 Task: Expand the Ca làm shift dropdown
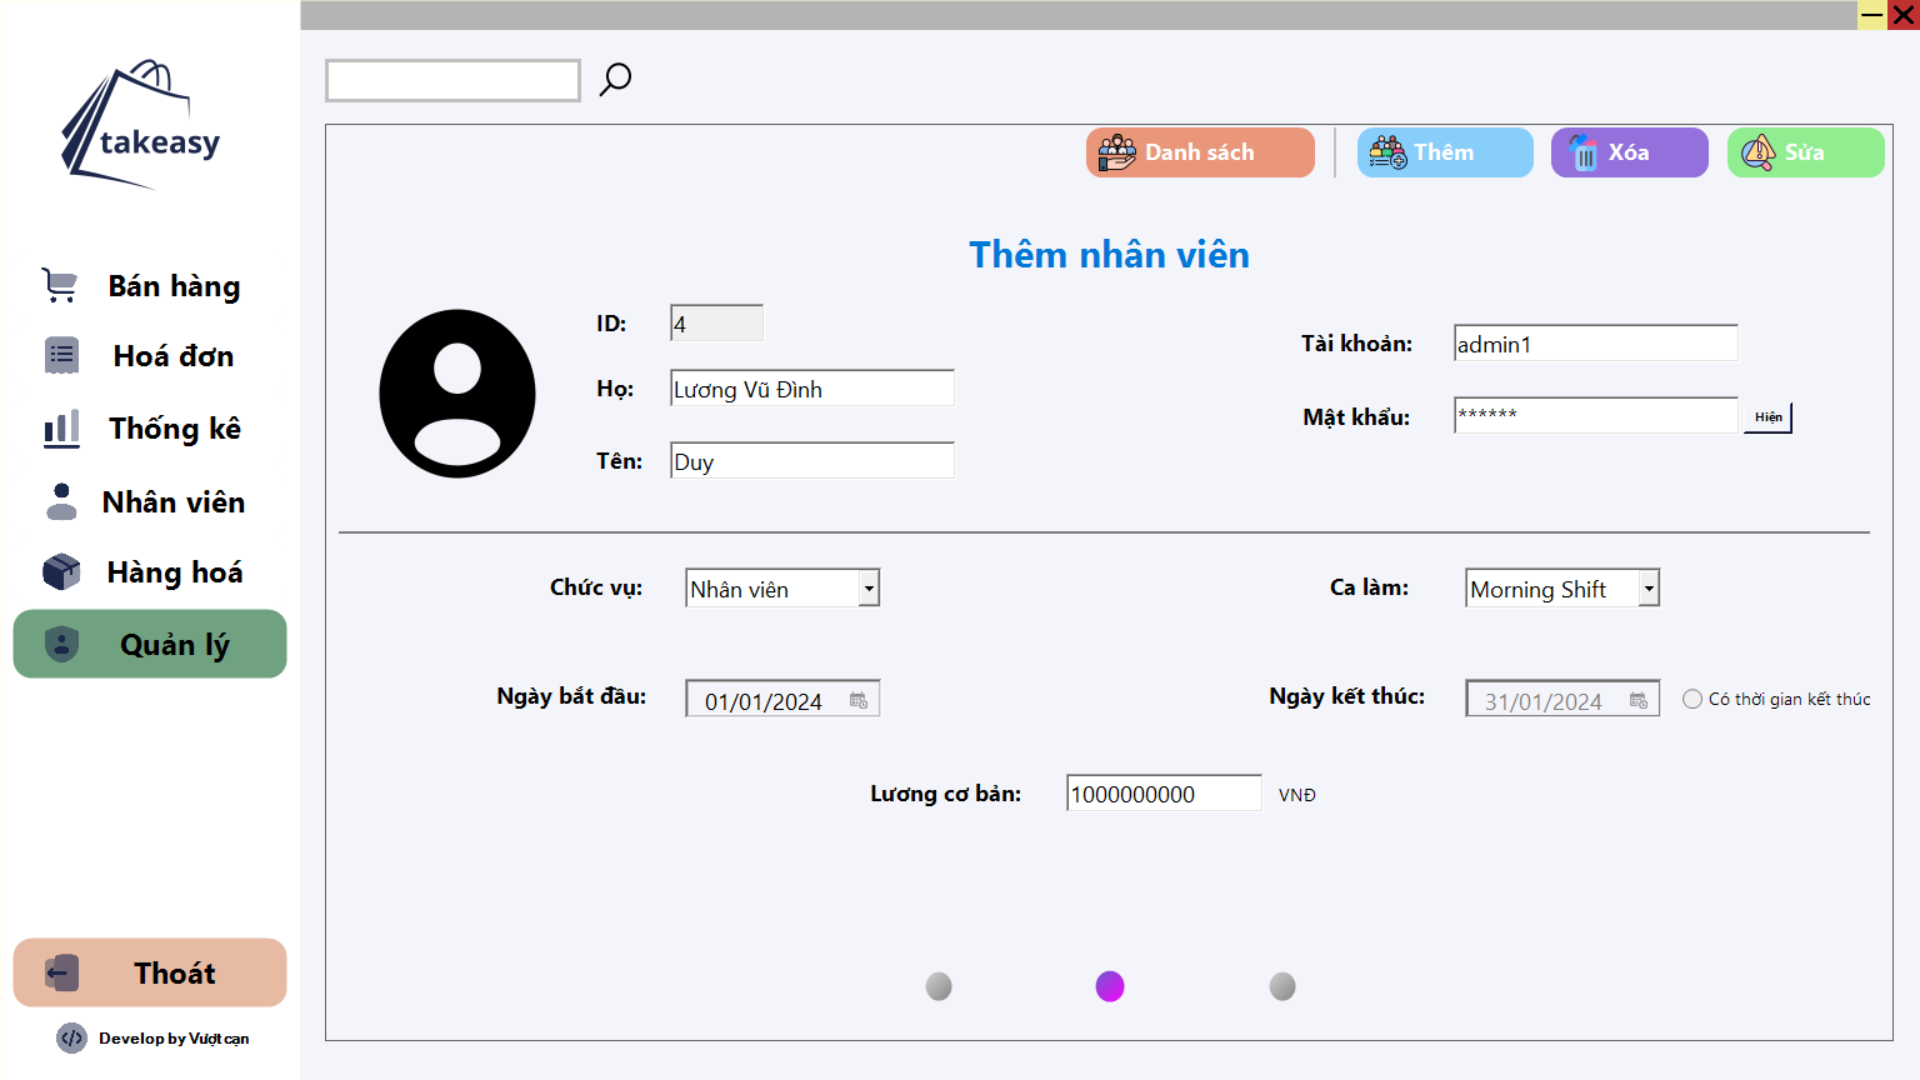[x=1648, y=588]
